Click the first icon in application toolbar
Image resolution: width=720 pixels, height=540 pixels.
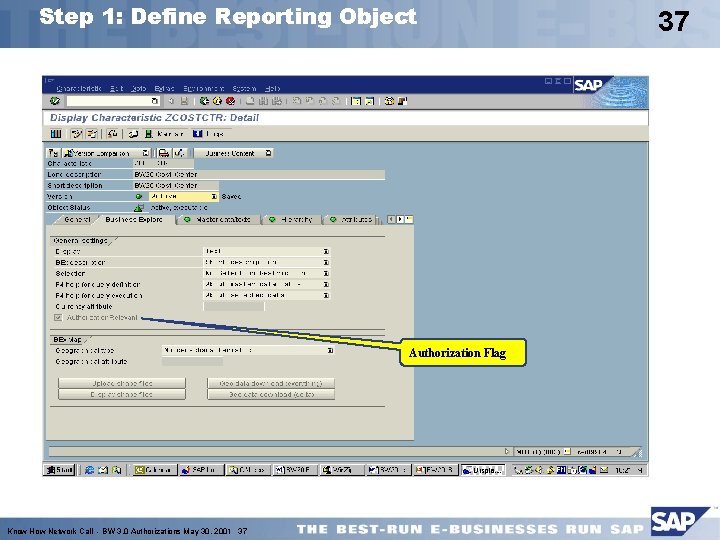(56, 134)
